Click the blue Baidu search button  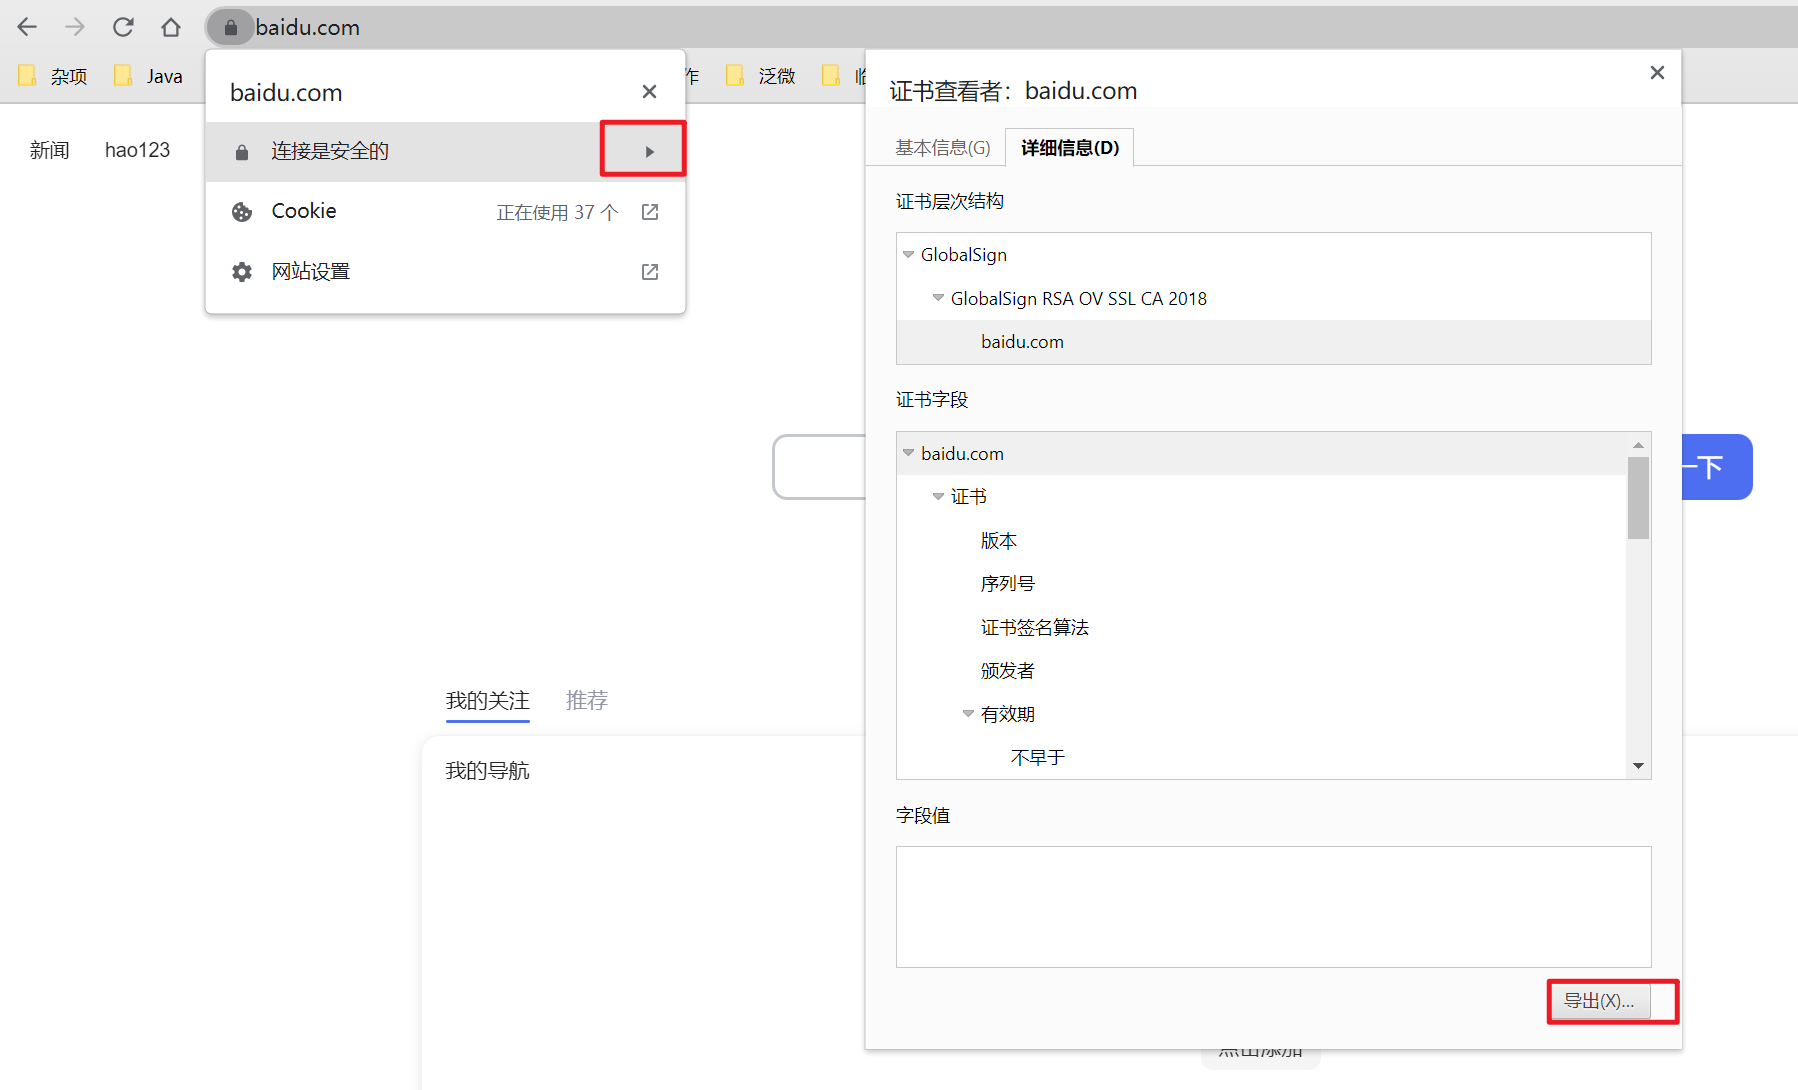1717,467
